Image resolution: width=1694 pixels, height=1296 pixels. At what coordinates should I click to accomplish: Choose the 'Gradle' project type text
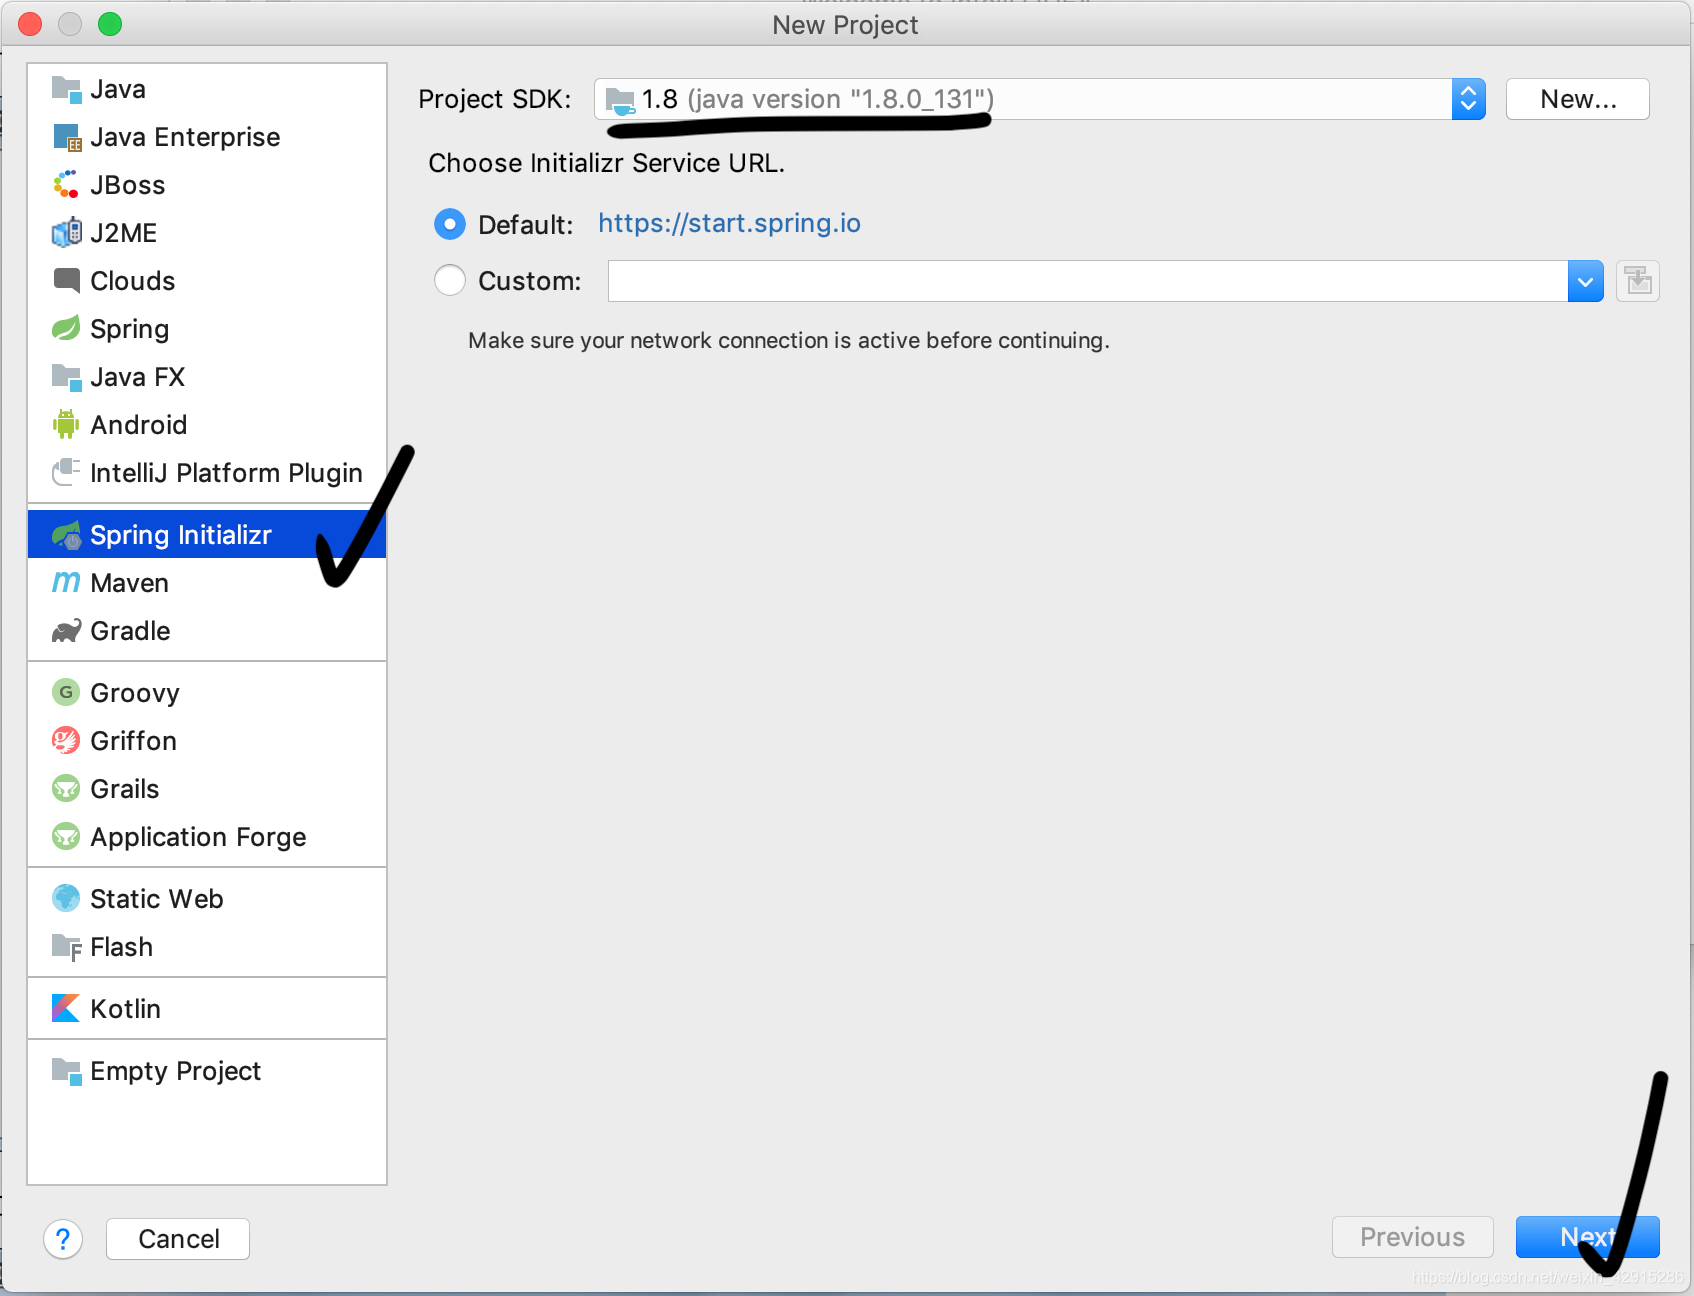click(x=130, y=631)
